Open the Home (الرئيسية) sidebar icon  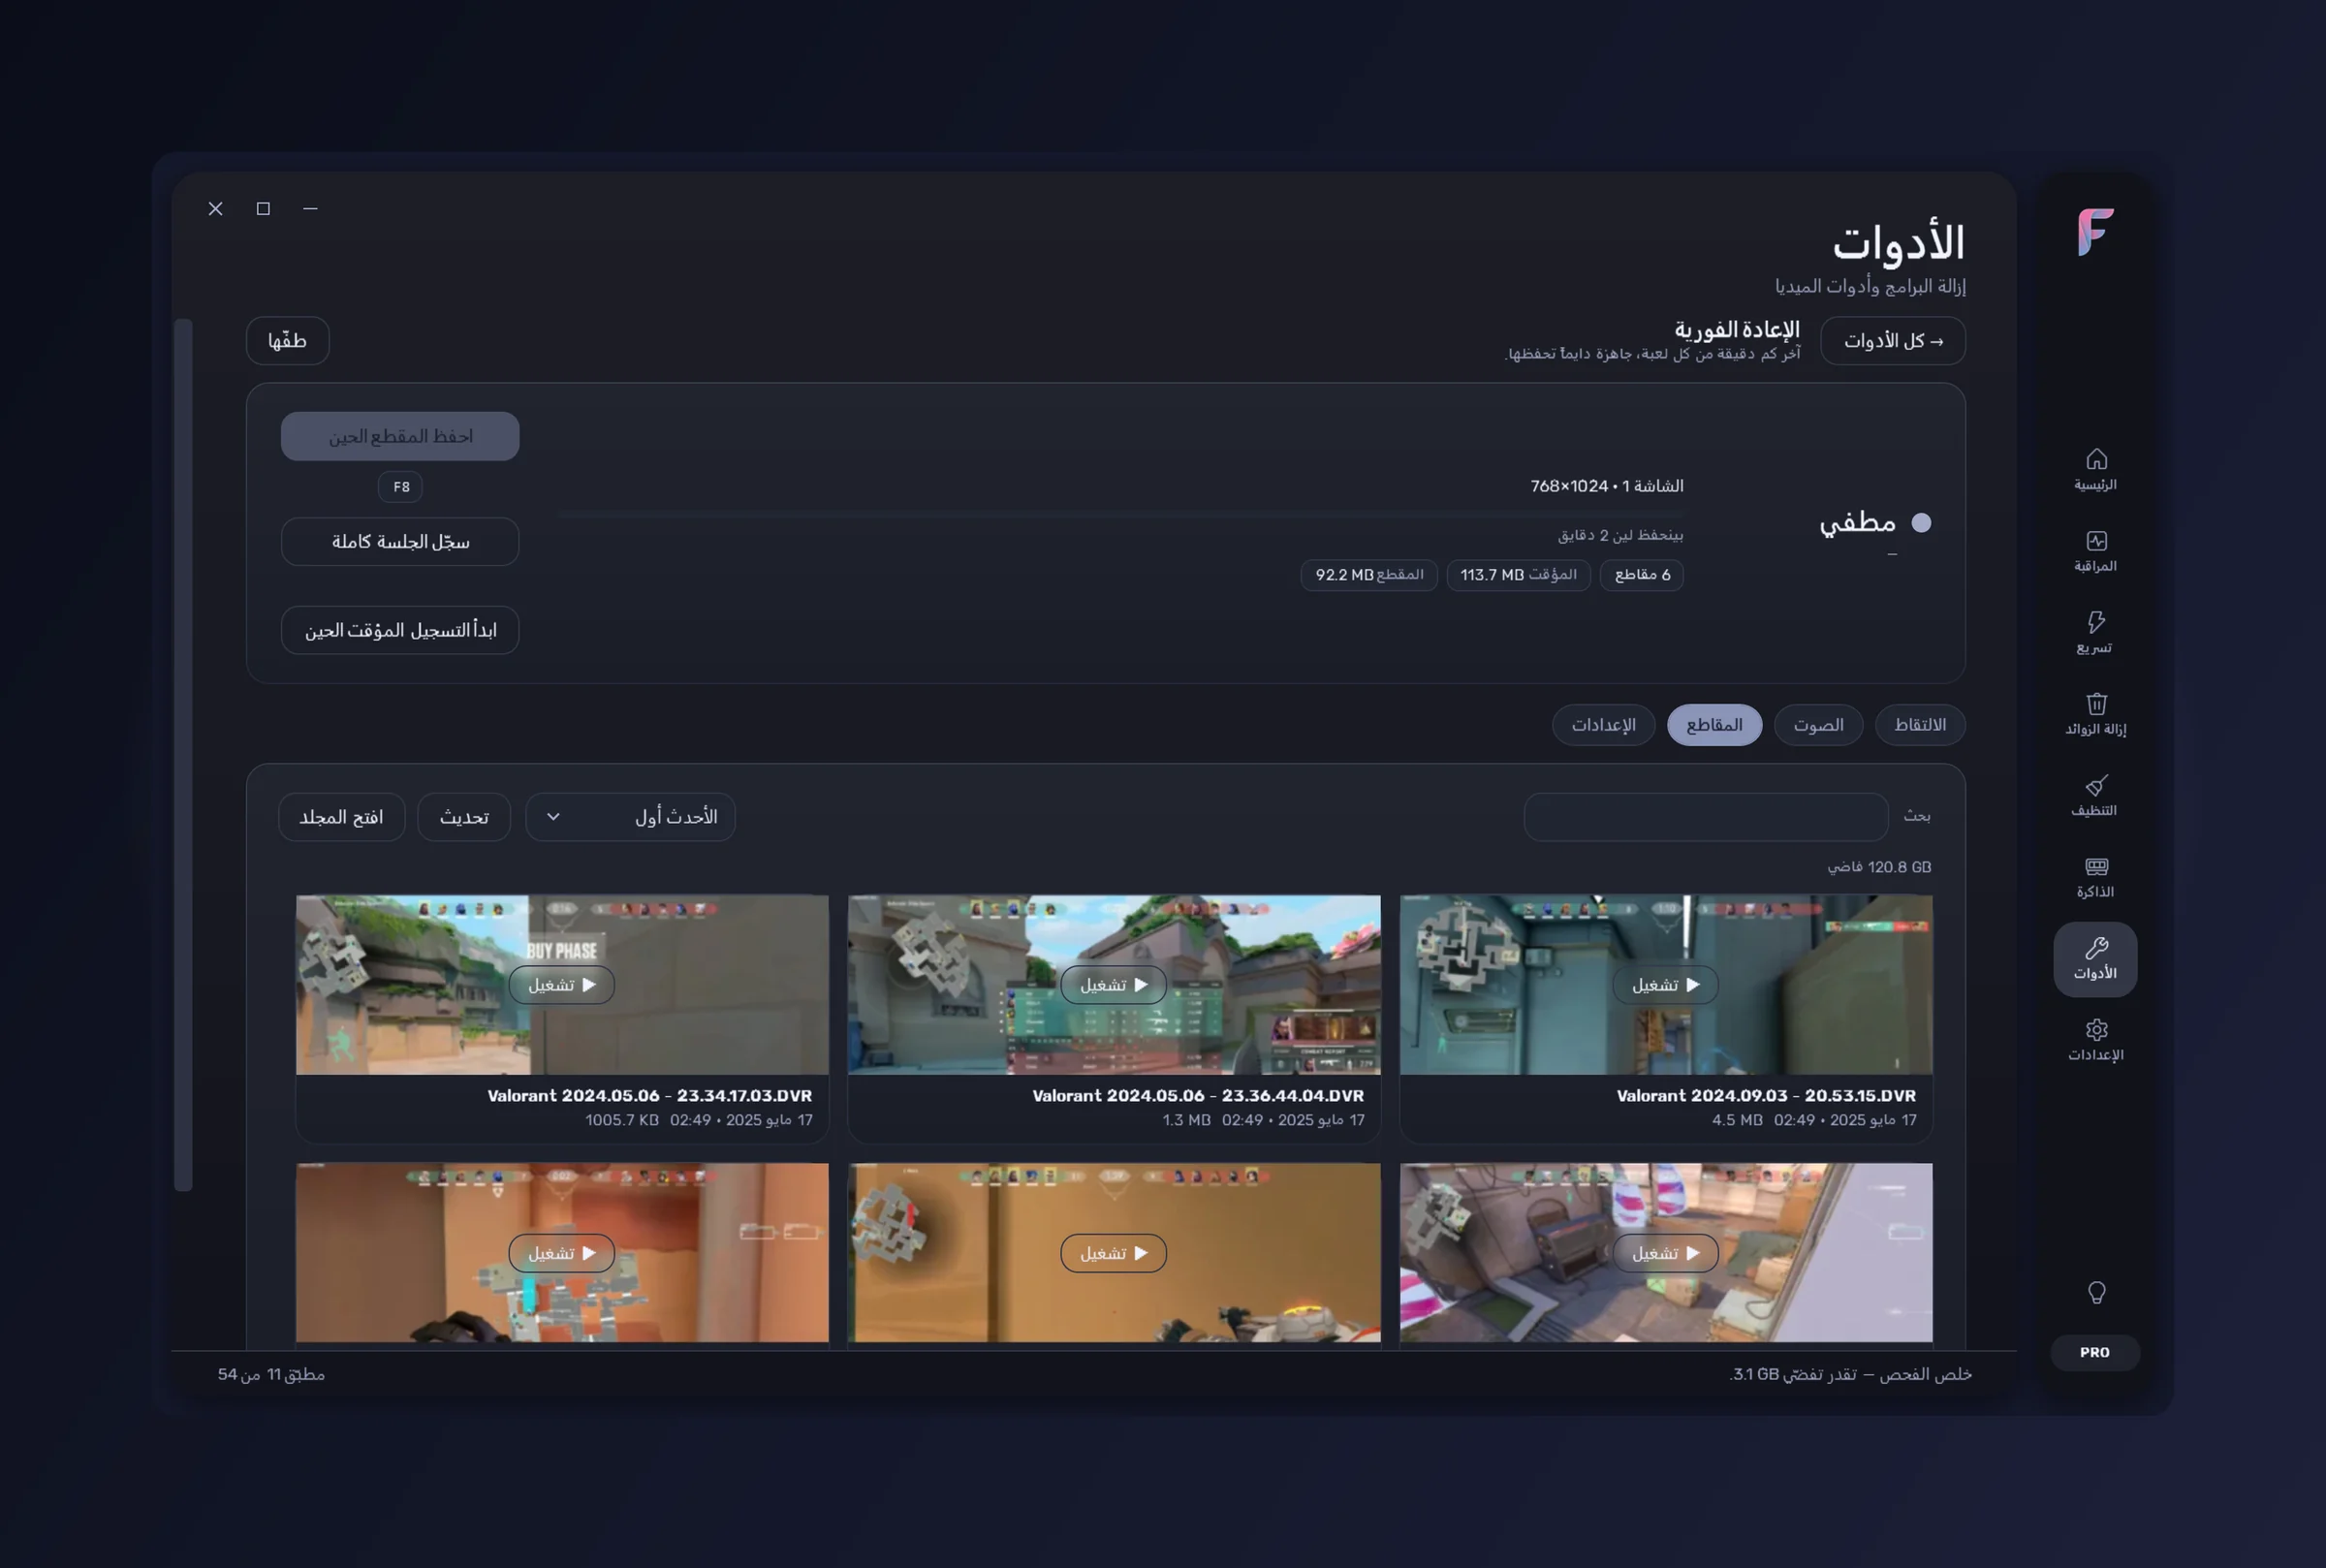[2095, 469]
